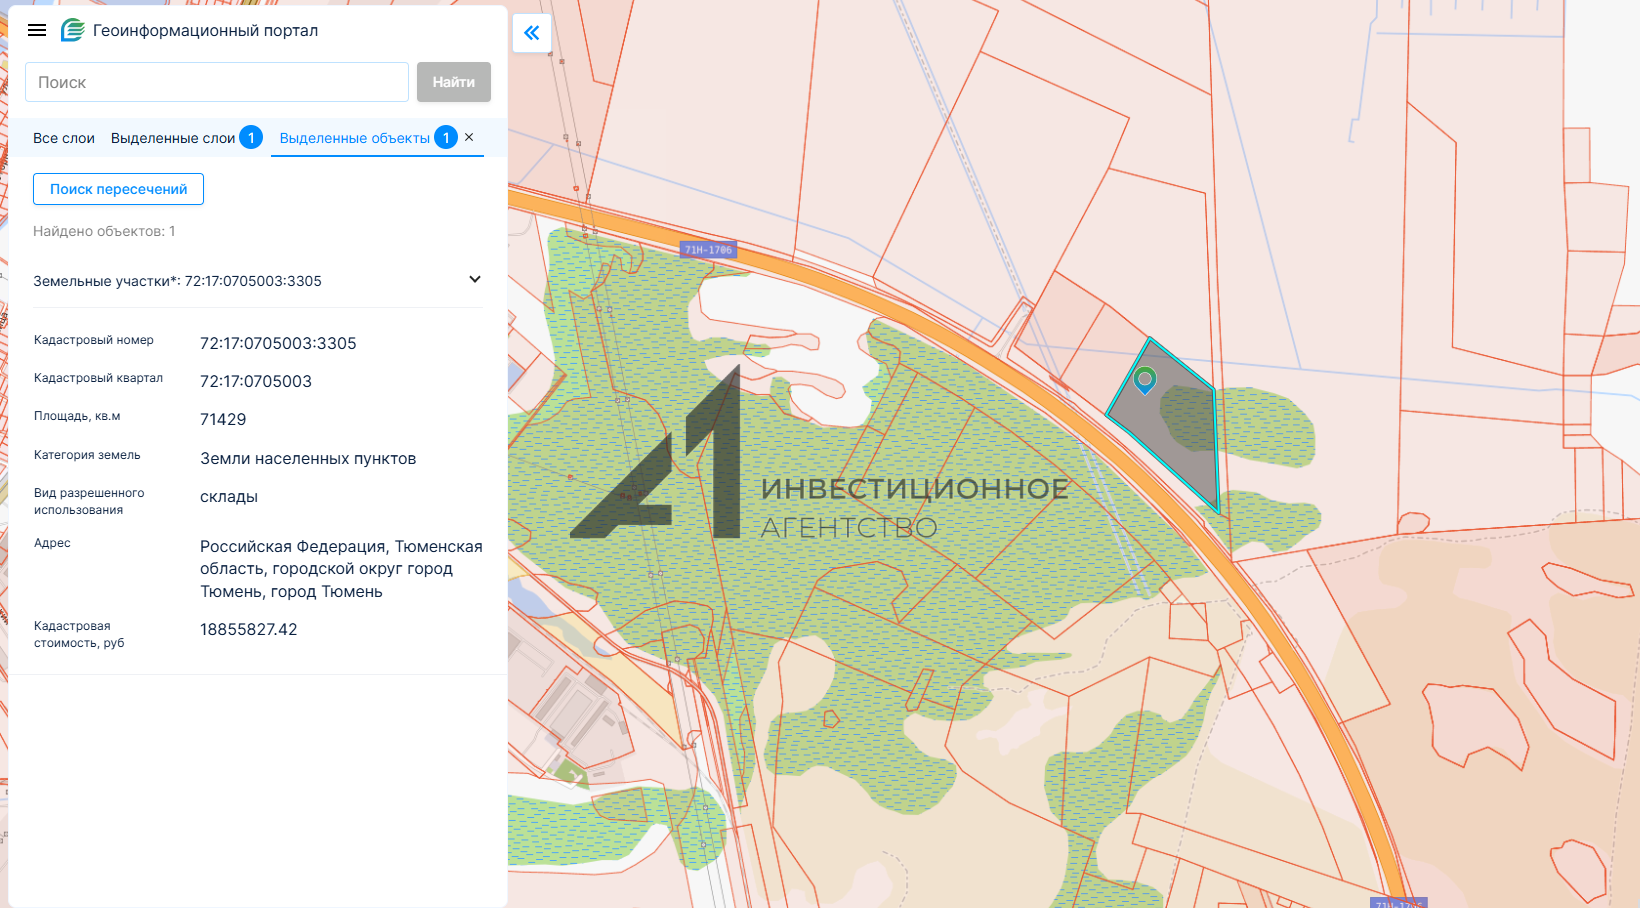Click the Геоинформационный портал logo icon
Viewport: 1640px width, 908px height.
click(x=73, y=30)
